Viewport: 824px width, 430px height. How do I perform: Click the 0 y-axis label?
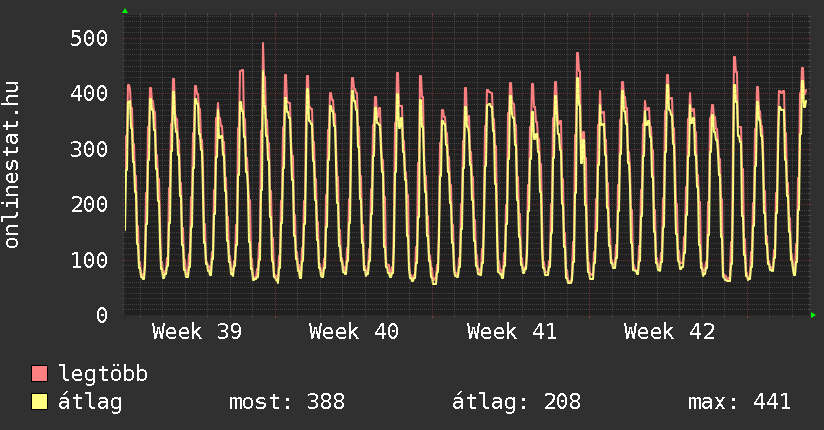102,315
